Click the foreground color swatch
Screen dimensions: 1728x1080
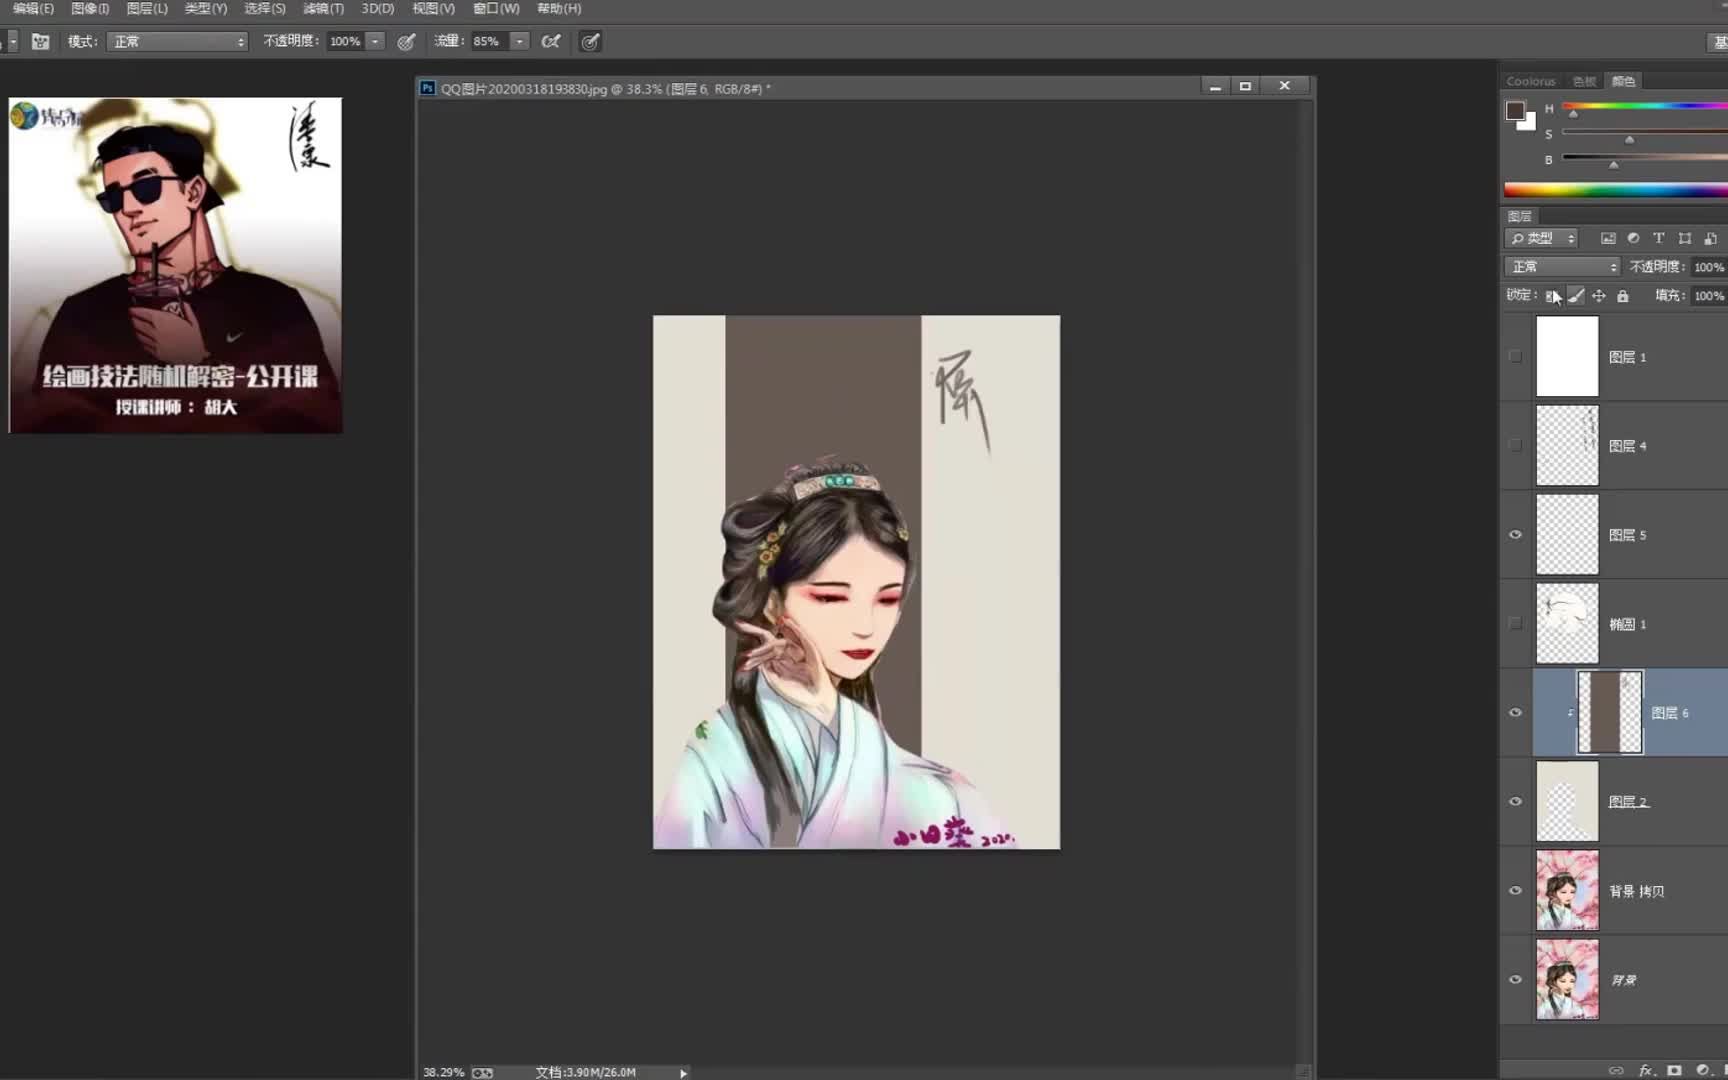tap(1515, 110)
